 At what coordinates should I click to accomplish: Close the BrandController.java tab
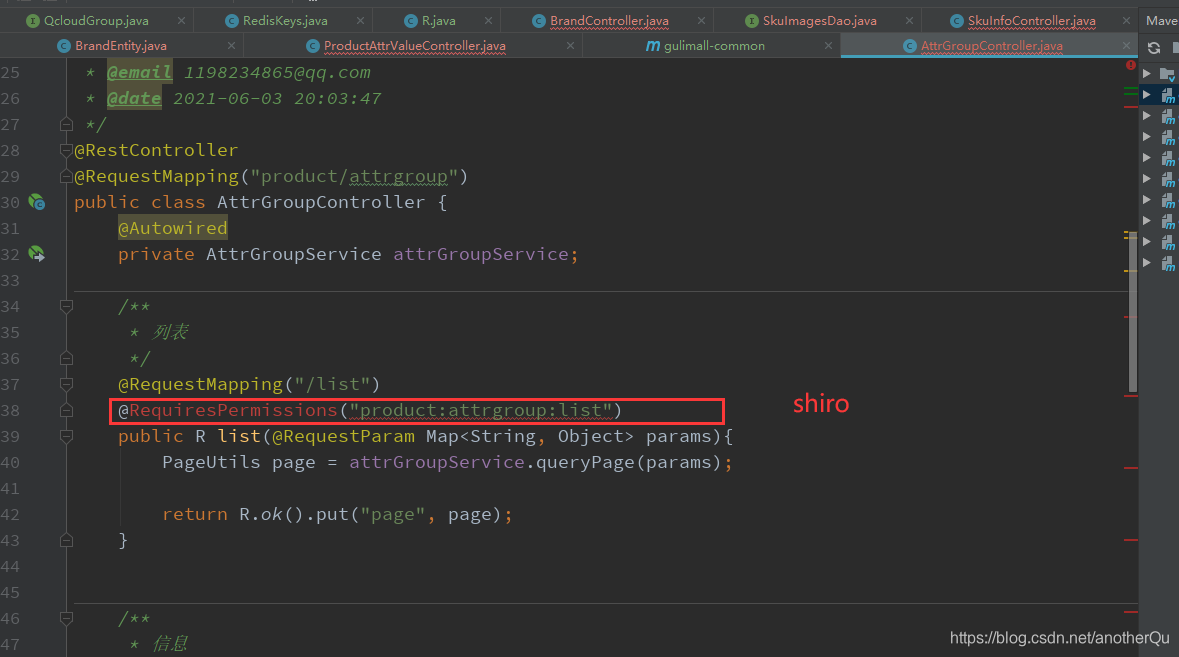(701, 21)
